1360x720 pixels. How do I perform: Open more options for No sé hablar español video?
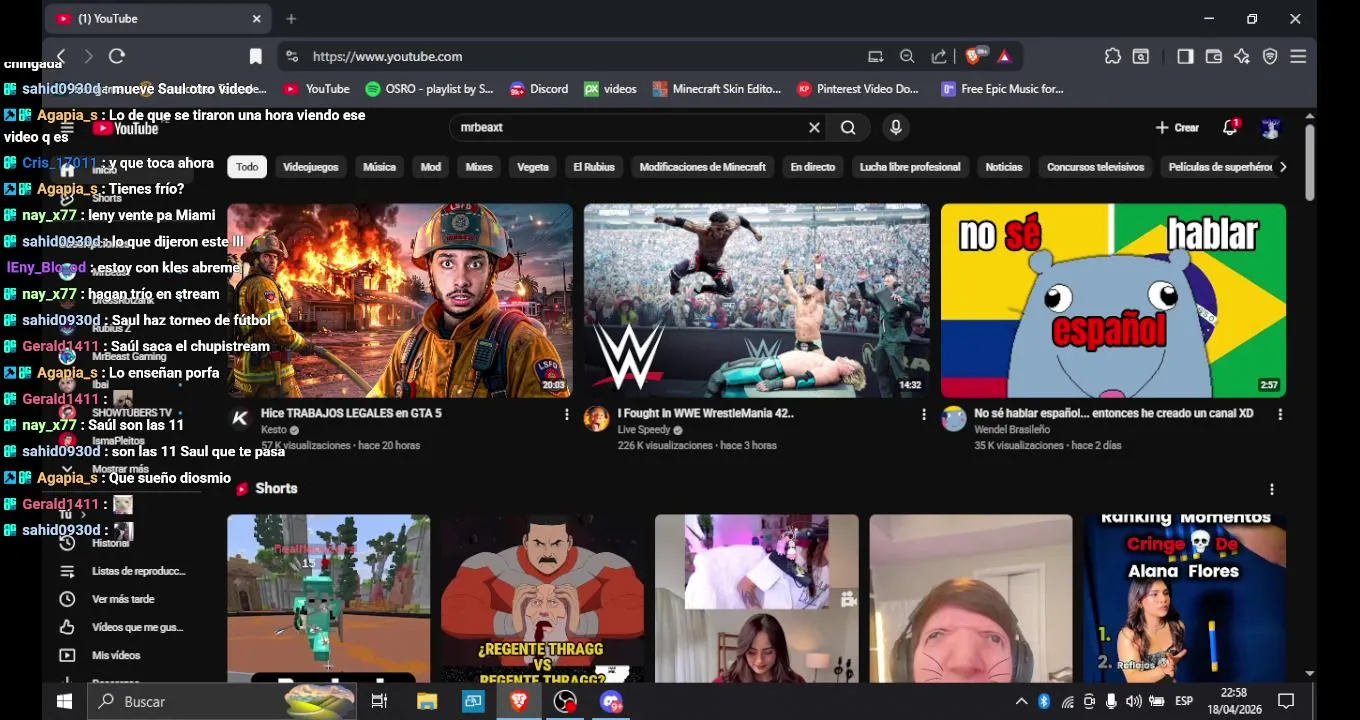[1279, 414]
